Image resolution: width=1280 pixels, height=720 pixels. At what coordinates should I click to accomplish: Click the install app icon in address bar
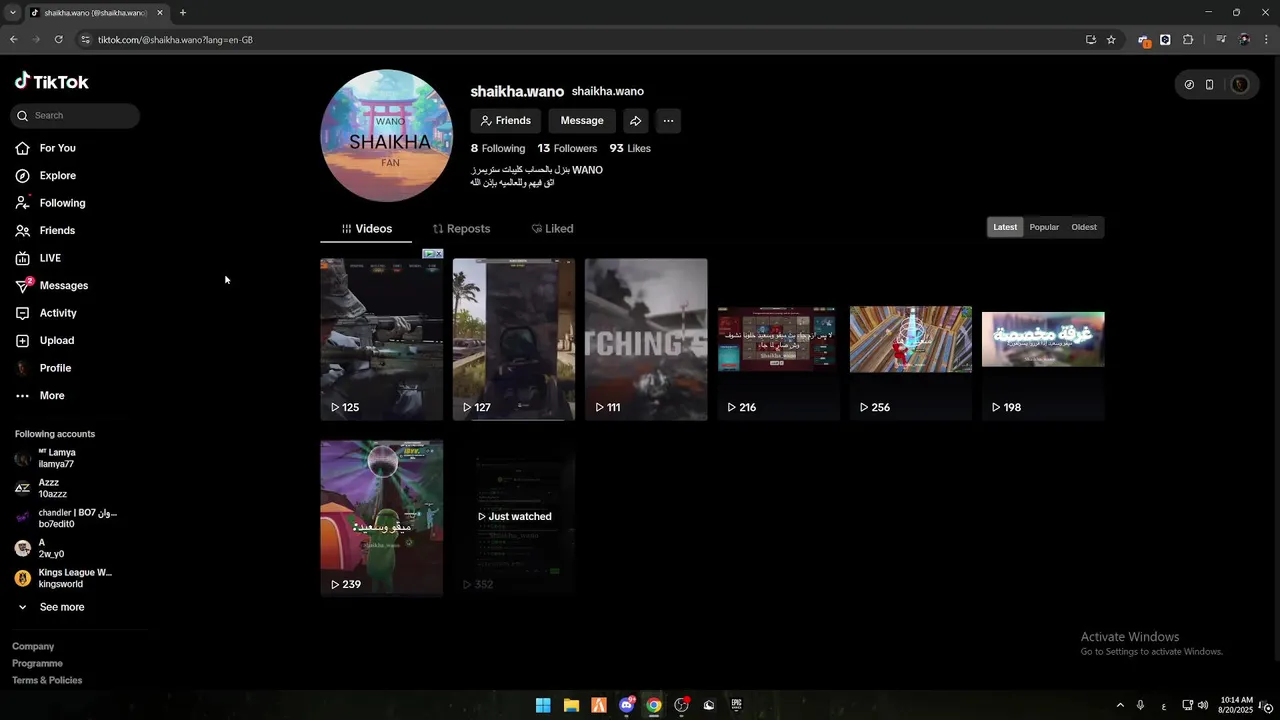[x=1091, y=40]
